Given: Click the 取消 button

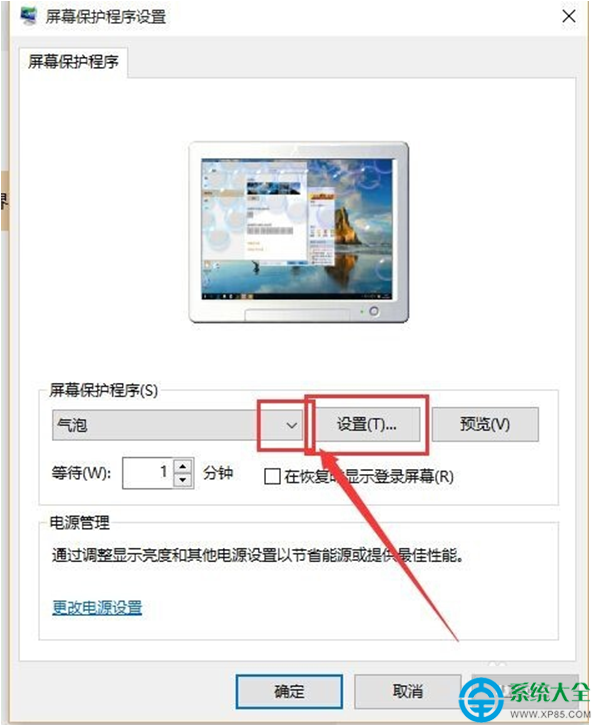Looking at the screenshot, I should (x=408, y=691).
